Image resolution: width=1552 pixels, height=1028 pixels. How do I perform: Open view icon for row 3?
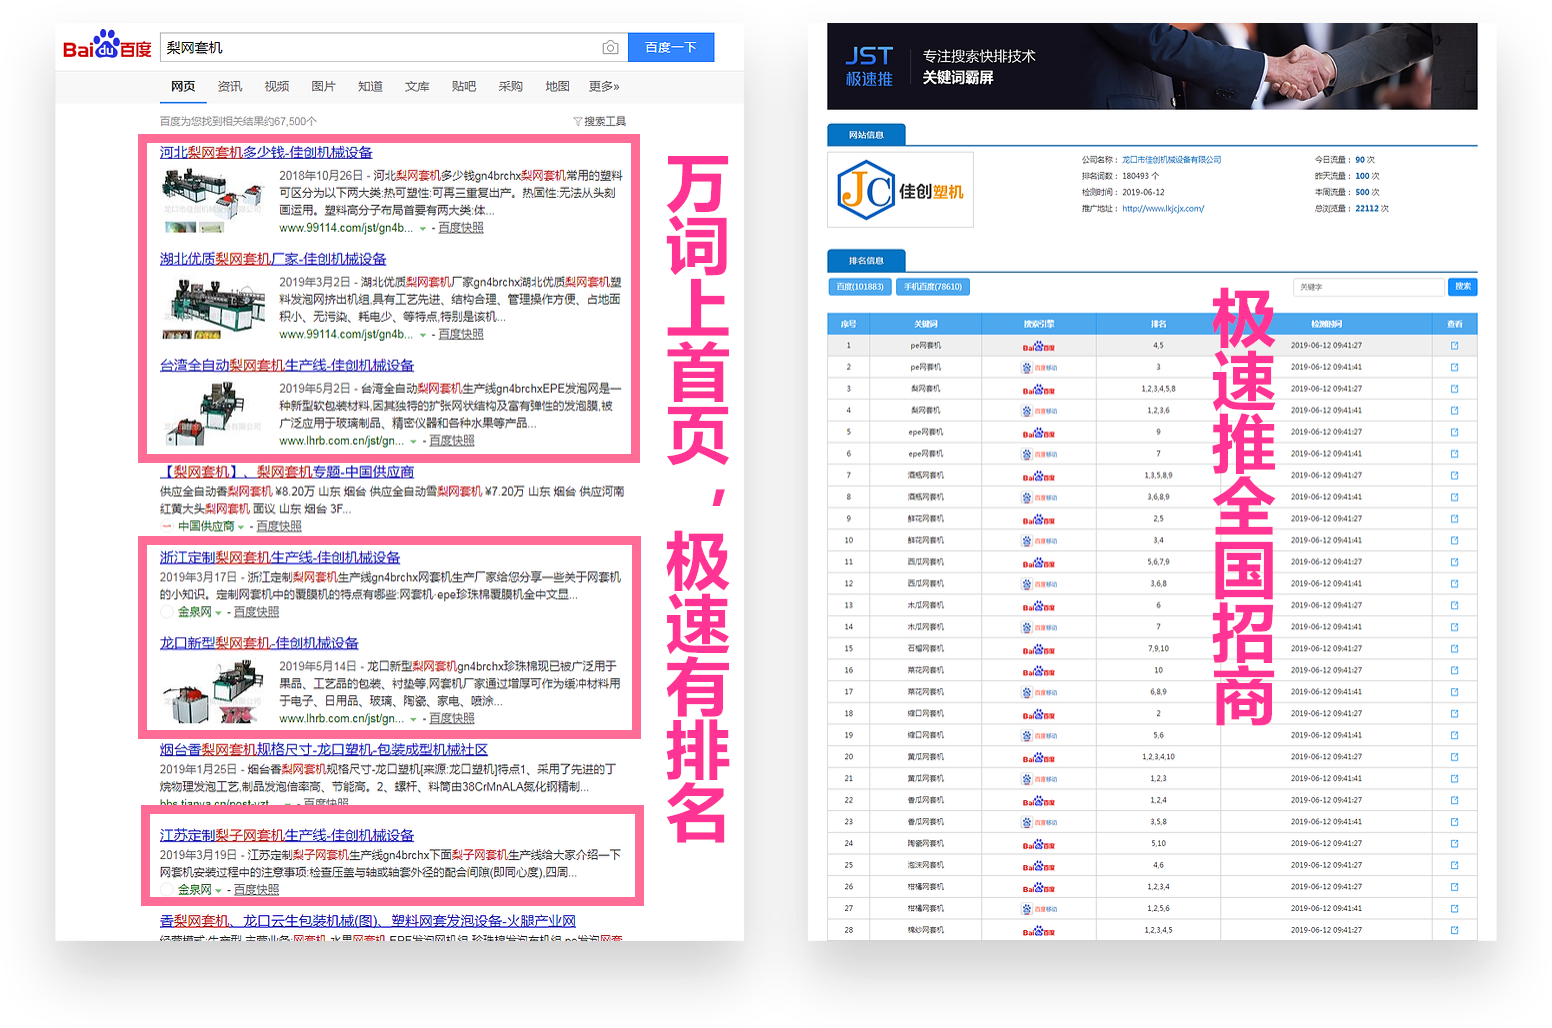pos(1454,389)
